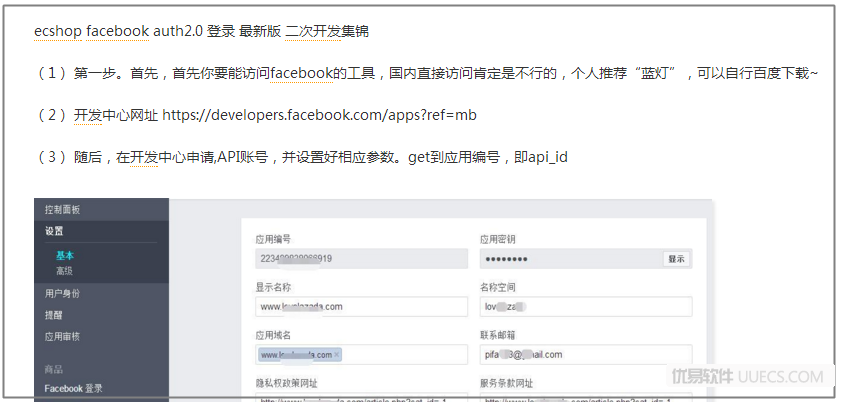Click the title 'ecshop facebook auth2.0 登录'
Image resolution: width=846 pixels, height=402 pixels.
(x=135, y=31)
